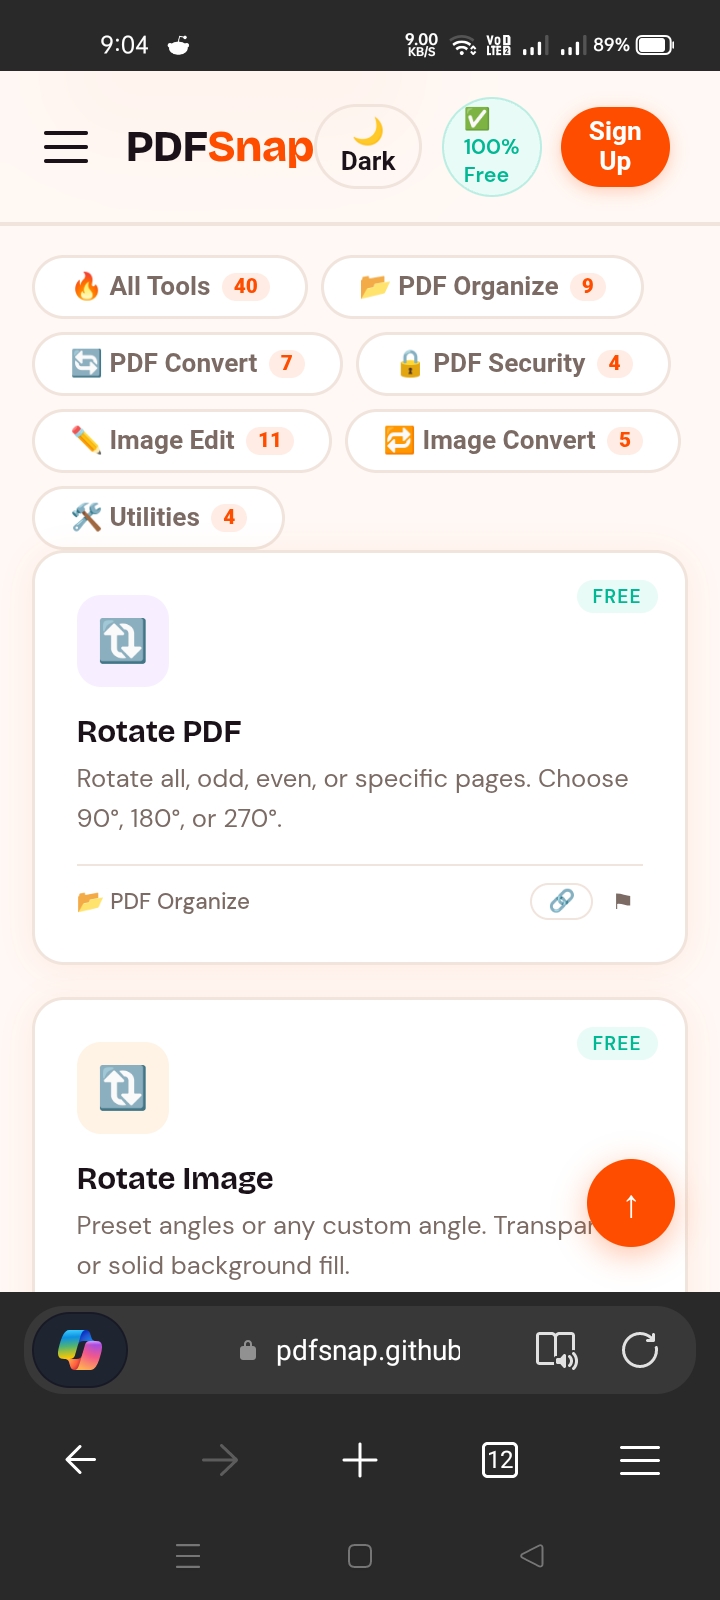Click the 40 count on All Tools
720x1600 pixels.
click(246, 287)
